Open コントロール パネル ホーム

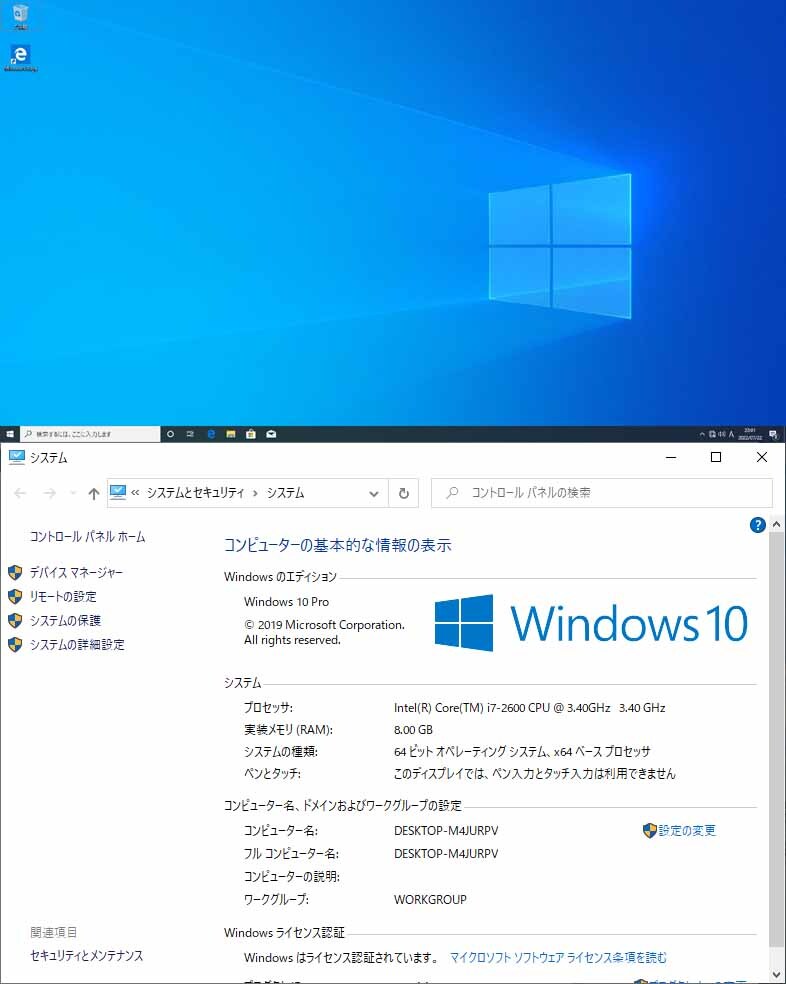point(87,537)
